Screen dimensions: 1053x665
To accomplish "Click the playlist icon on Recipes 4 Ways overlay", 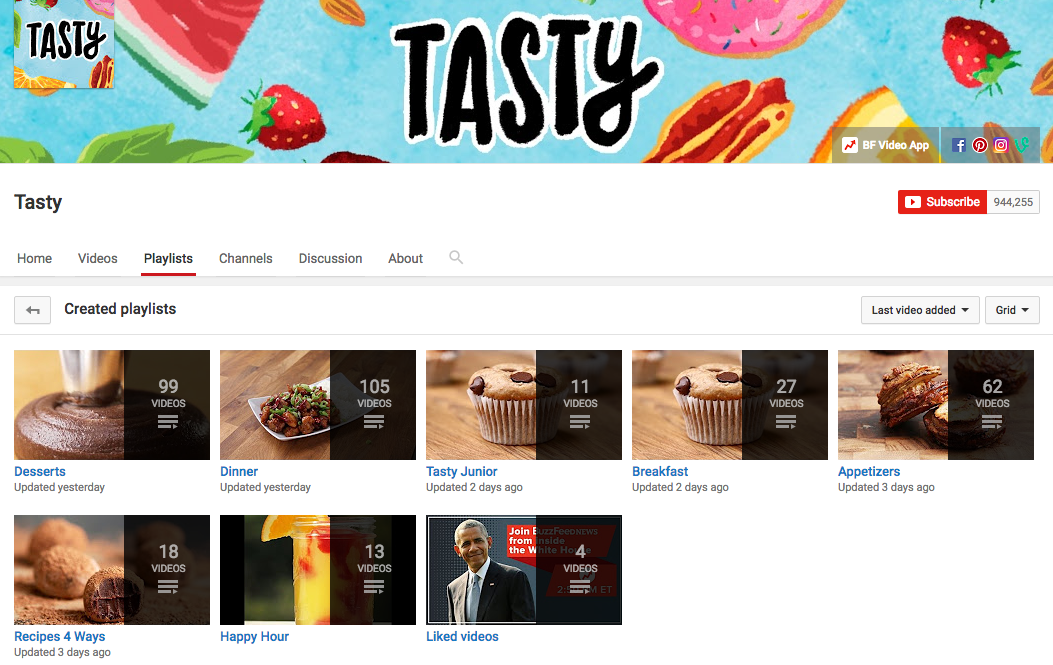I will 168,587.
